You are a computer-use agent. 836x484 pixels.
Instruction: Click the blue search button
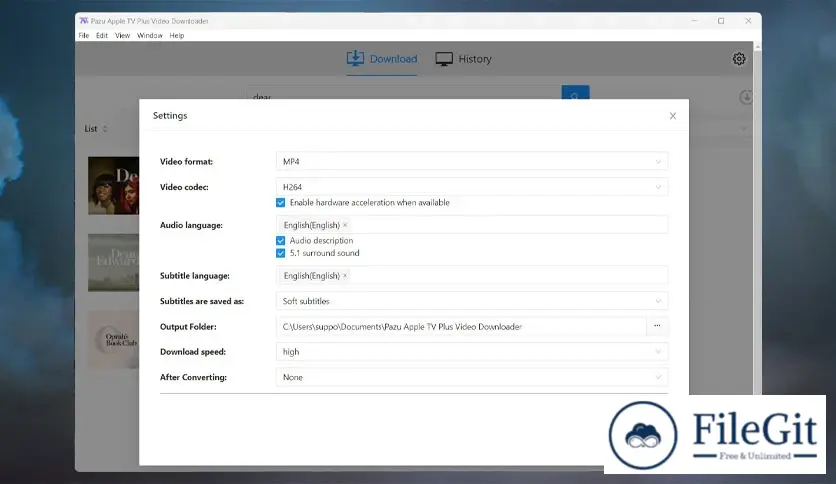pyautogui.click(x=575, y=92)
